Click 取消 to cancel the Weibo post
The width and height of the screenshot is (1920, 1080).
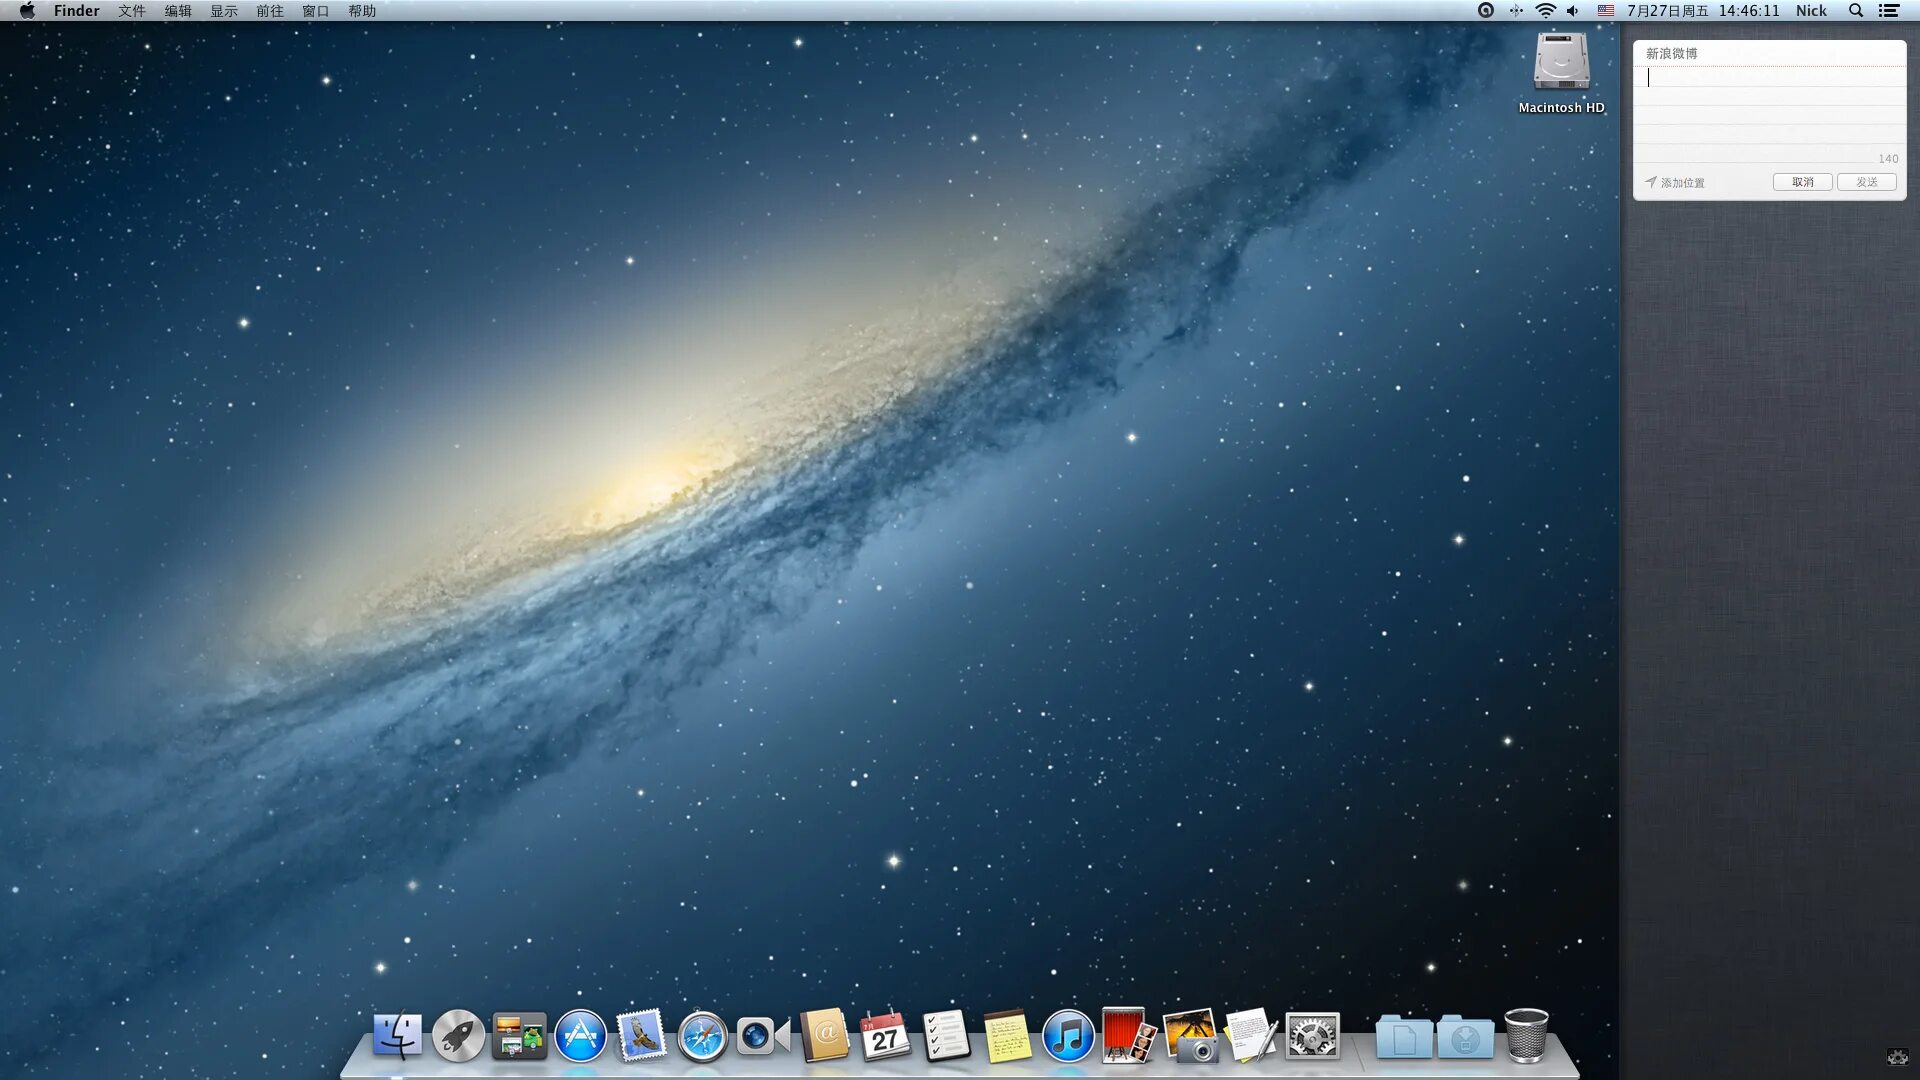tap(1802, 182)
